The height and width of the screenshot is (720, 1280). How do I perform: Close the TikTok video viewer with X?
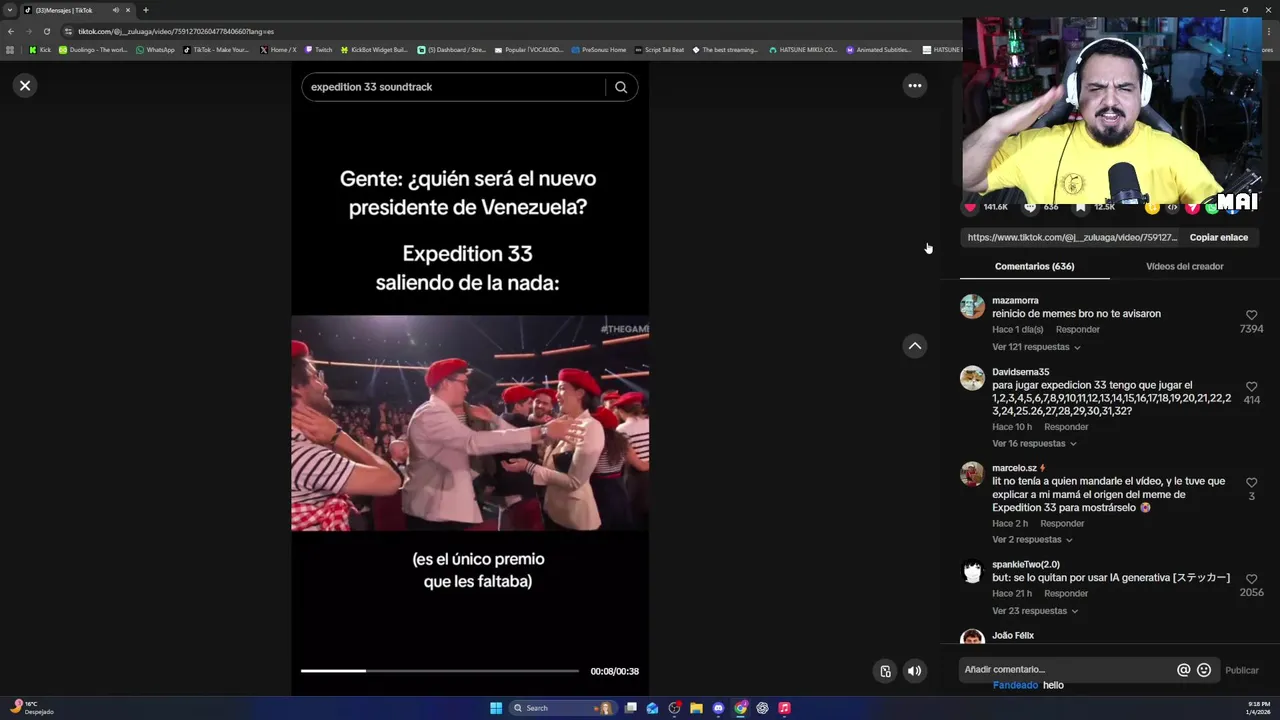click(25, 85)
